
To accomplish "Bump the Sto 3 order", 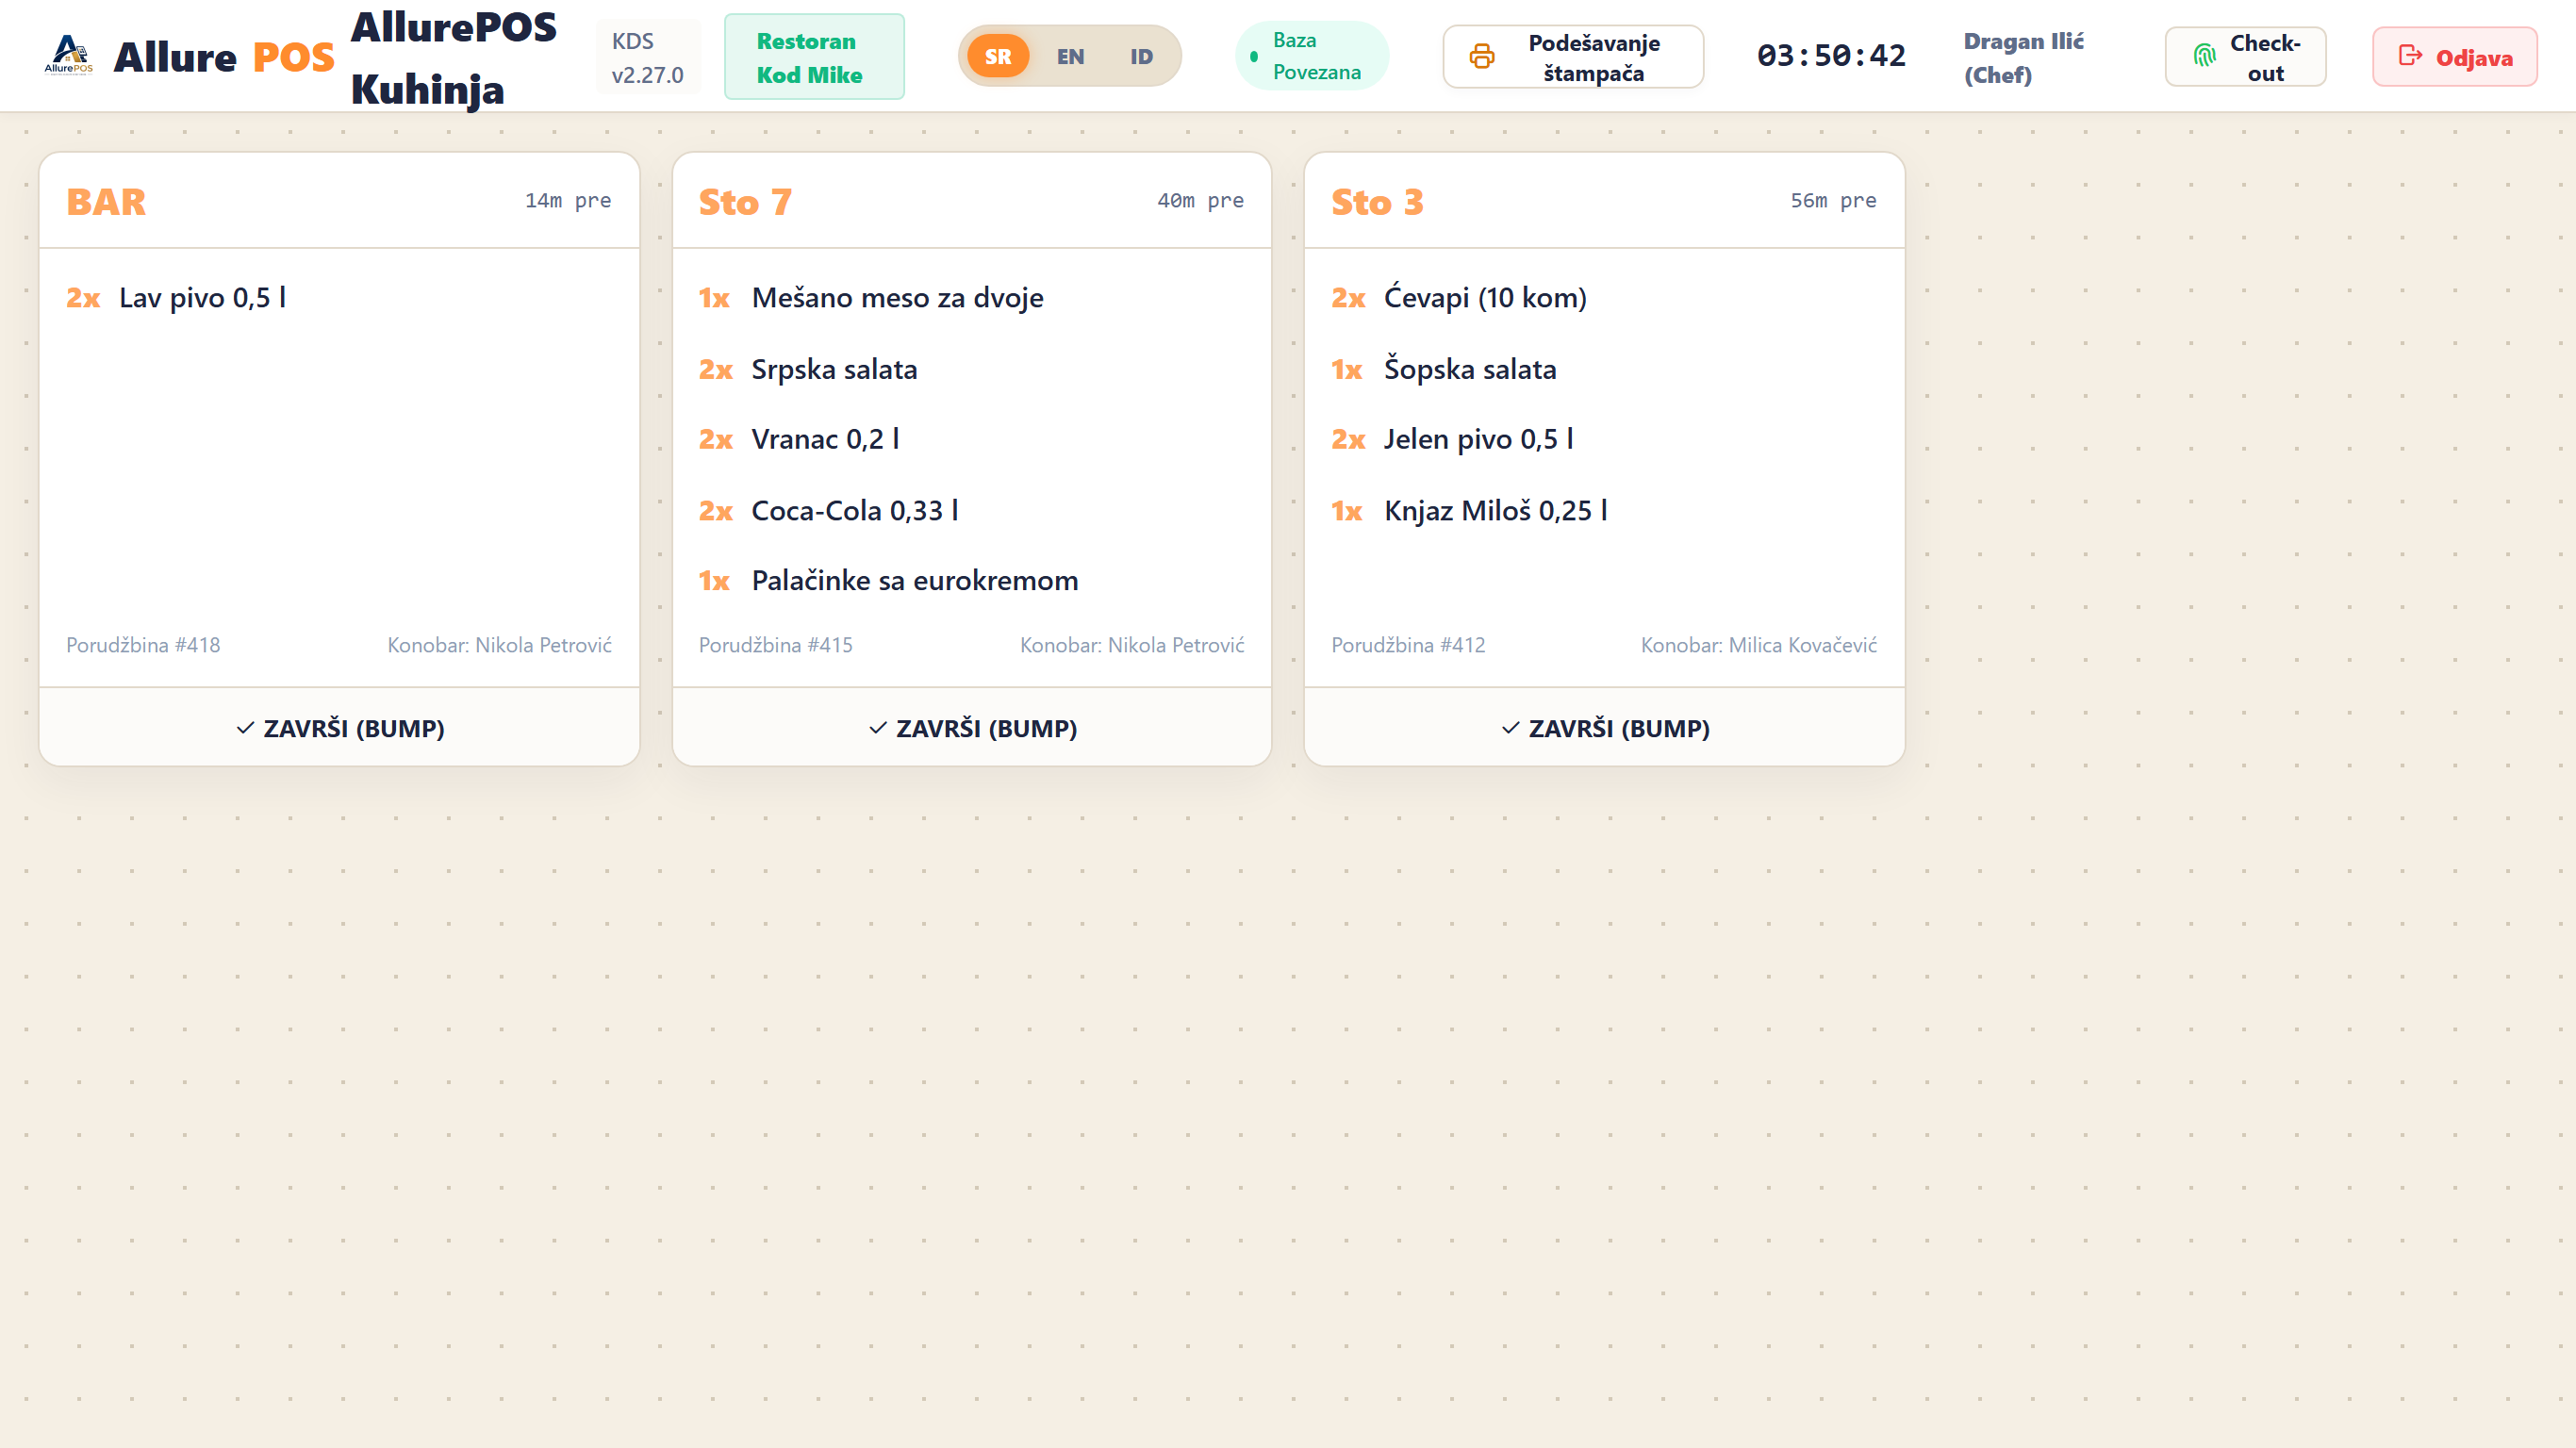I will coord(1605,728).
